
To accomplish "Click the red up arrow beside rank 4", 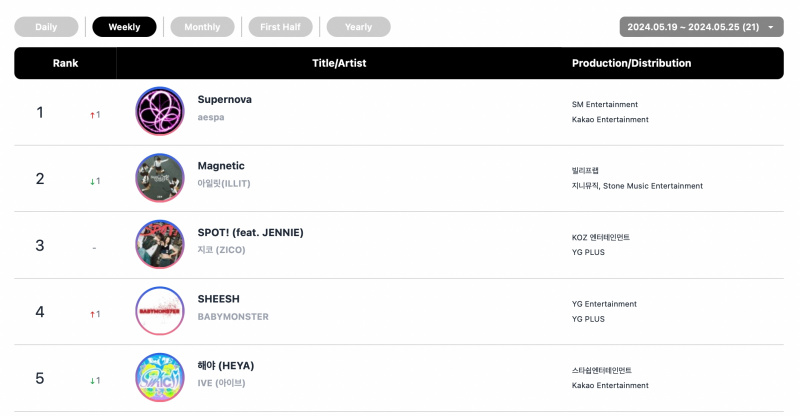I will click(x=92, y=314).
